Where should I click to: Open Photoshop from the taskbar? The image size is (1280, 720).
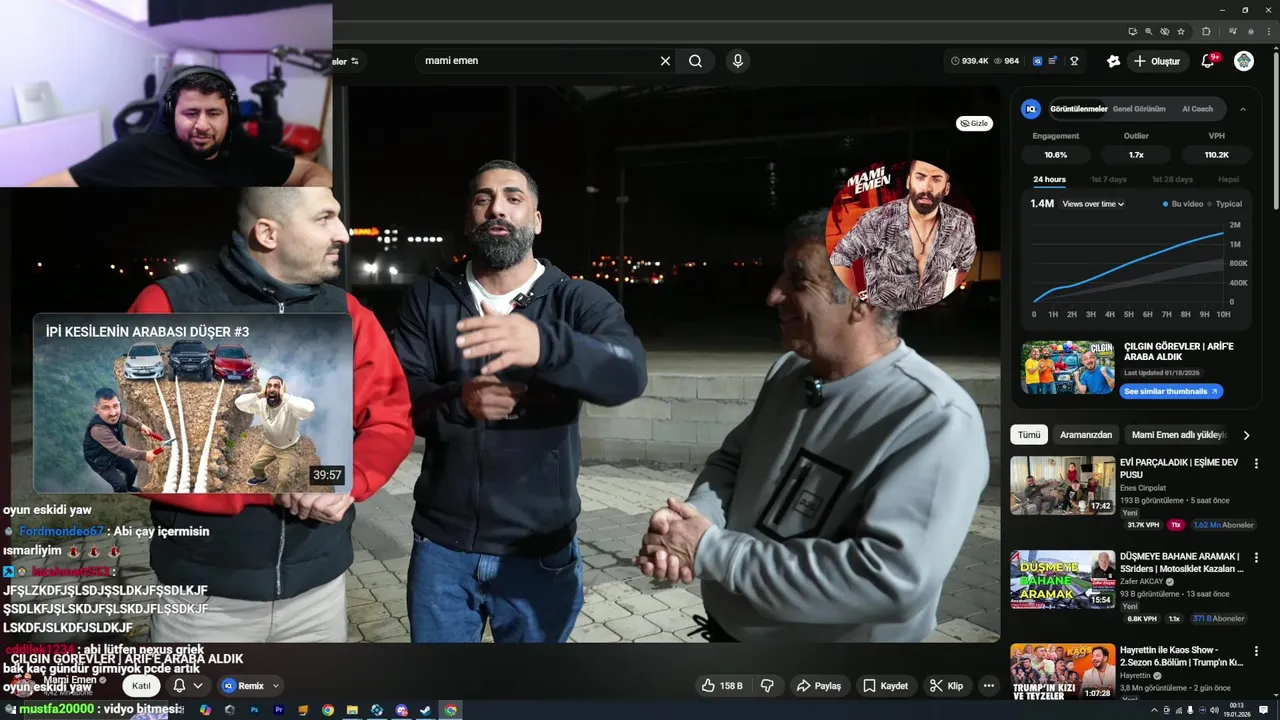coord(255,710)
